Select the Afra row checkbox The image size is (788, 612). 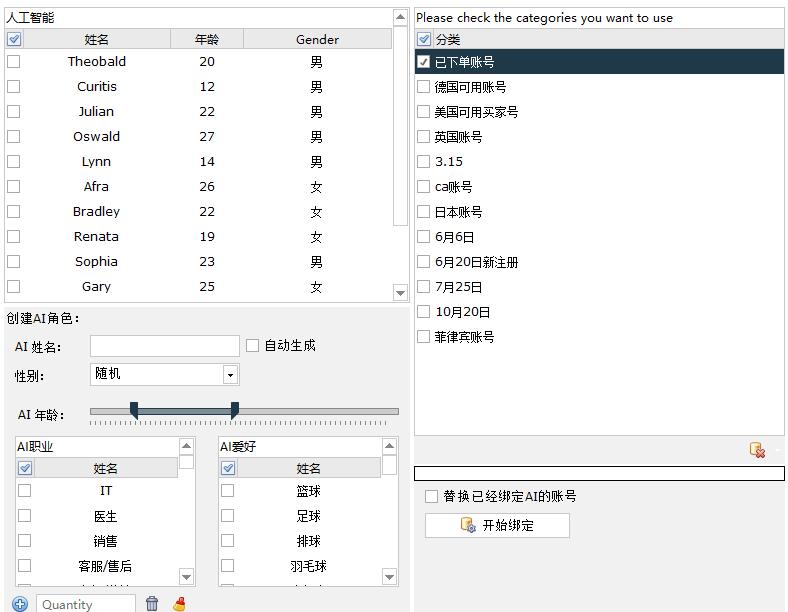(x=14, y=186)
